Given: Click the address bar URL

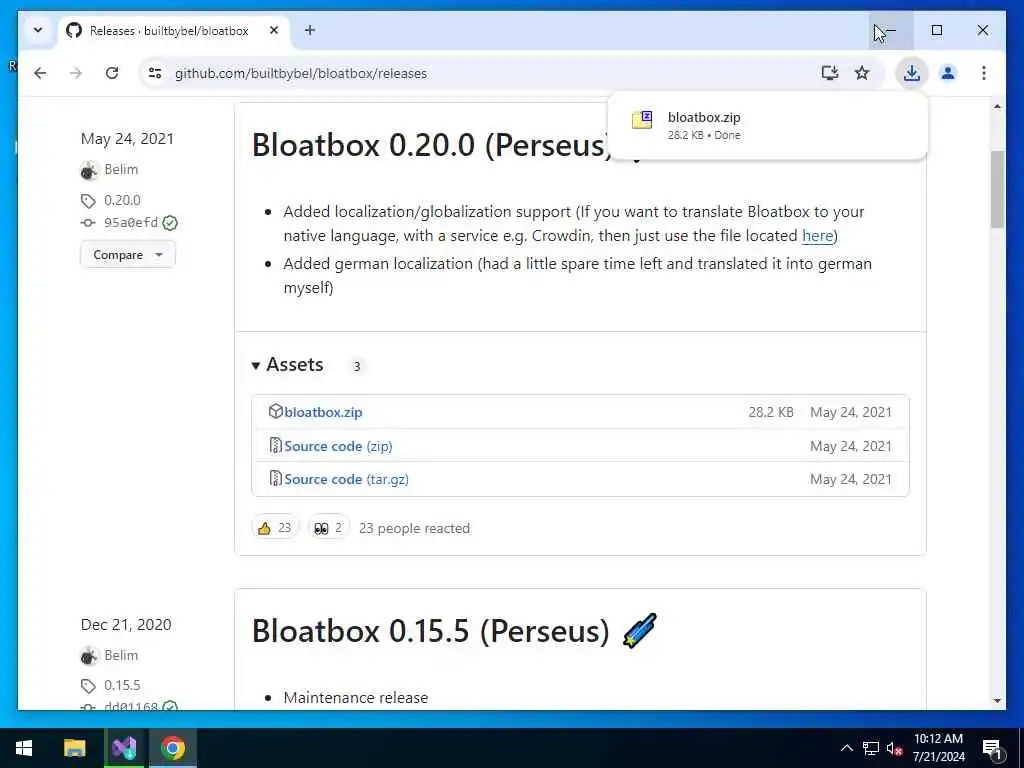Looking at the screenshot, I should pos(300,73).
